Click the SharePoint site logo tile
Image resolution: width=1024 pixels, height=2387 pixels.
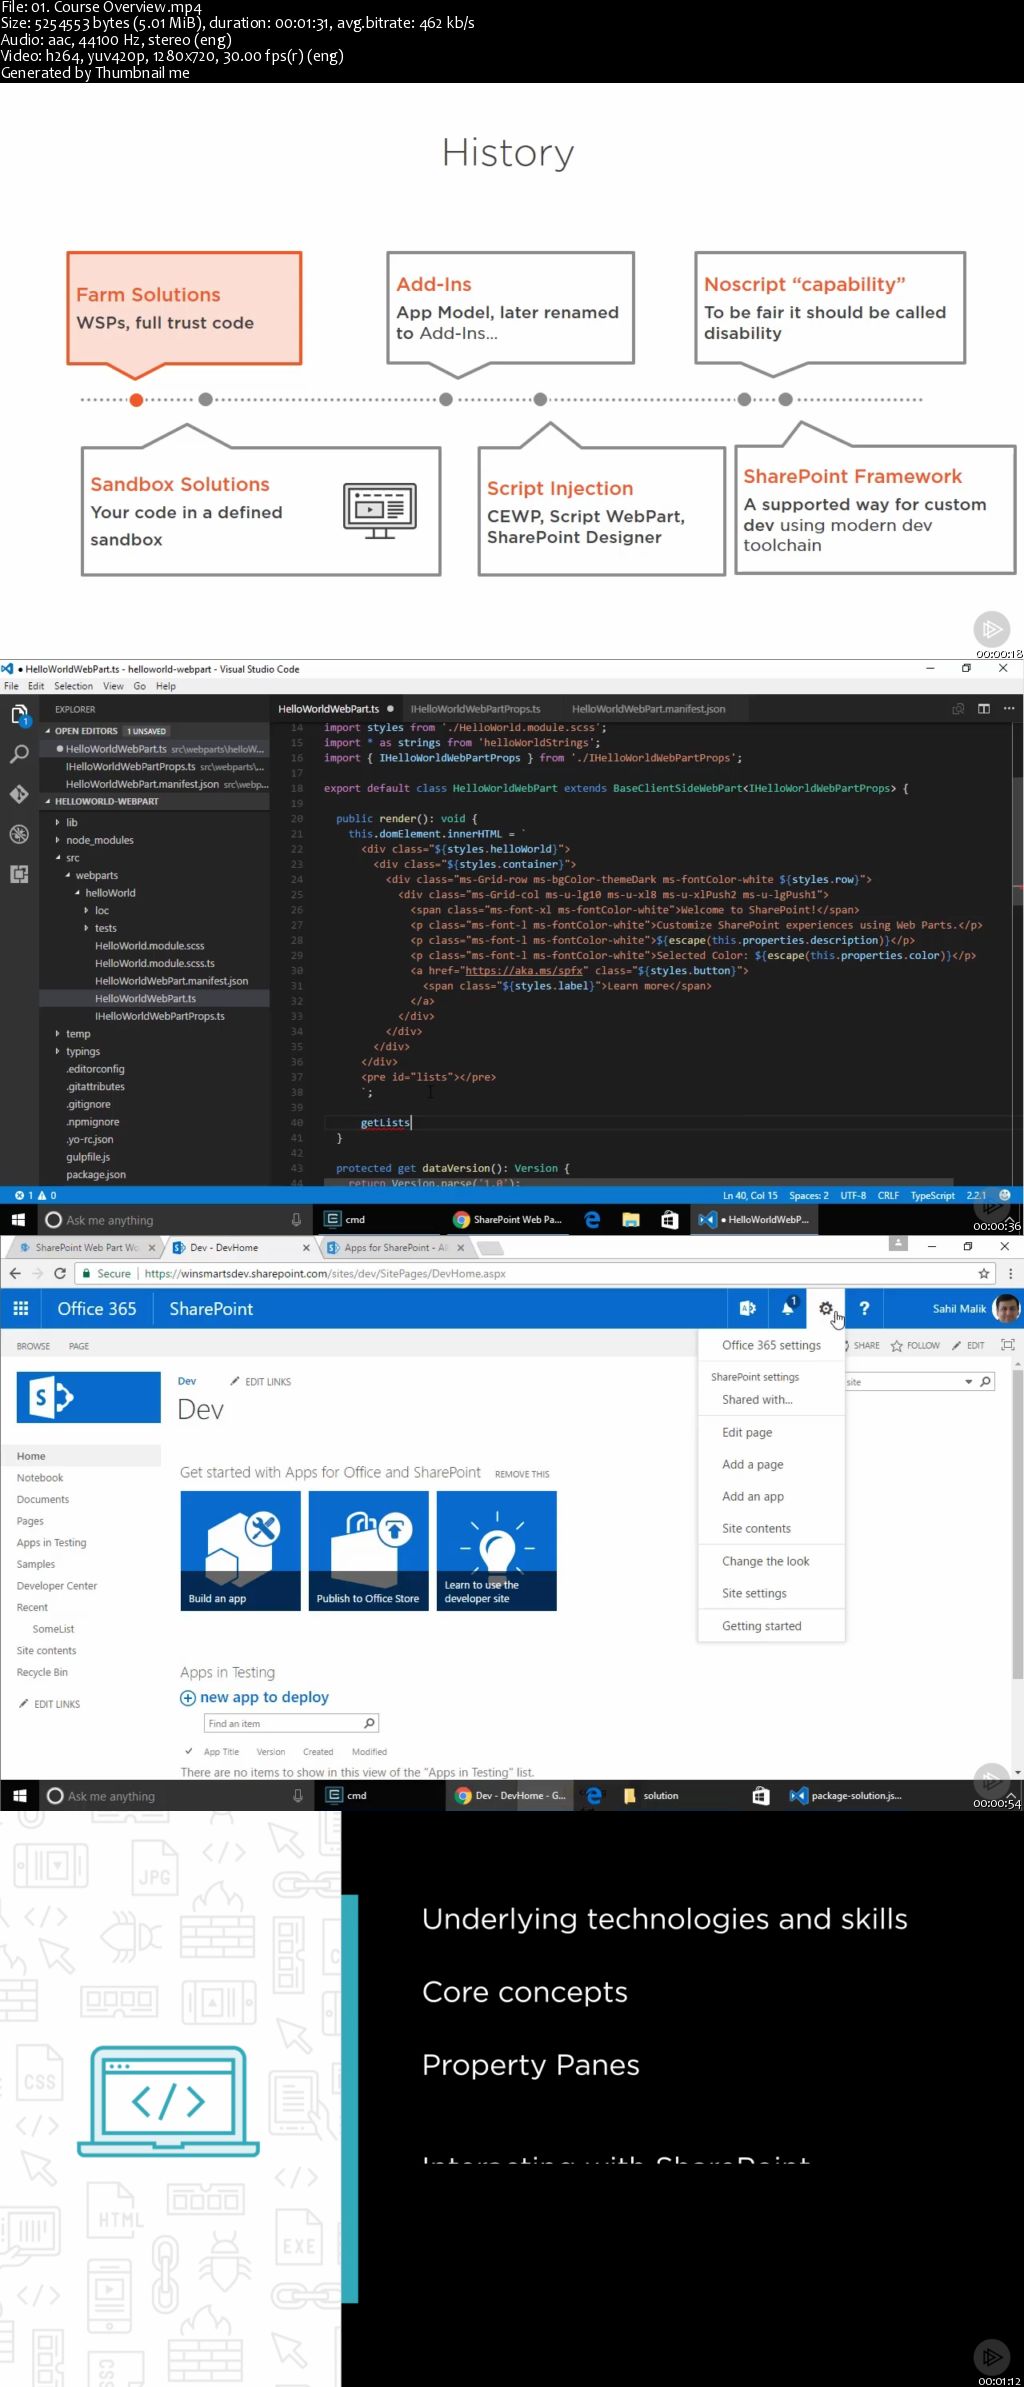click(x=89, y=1397)
